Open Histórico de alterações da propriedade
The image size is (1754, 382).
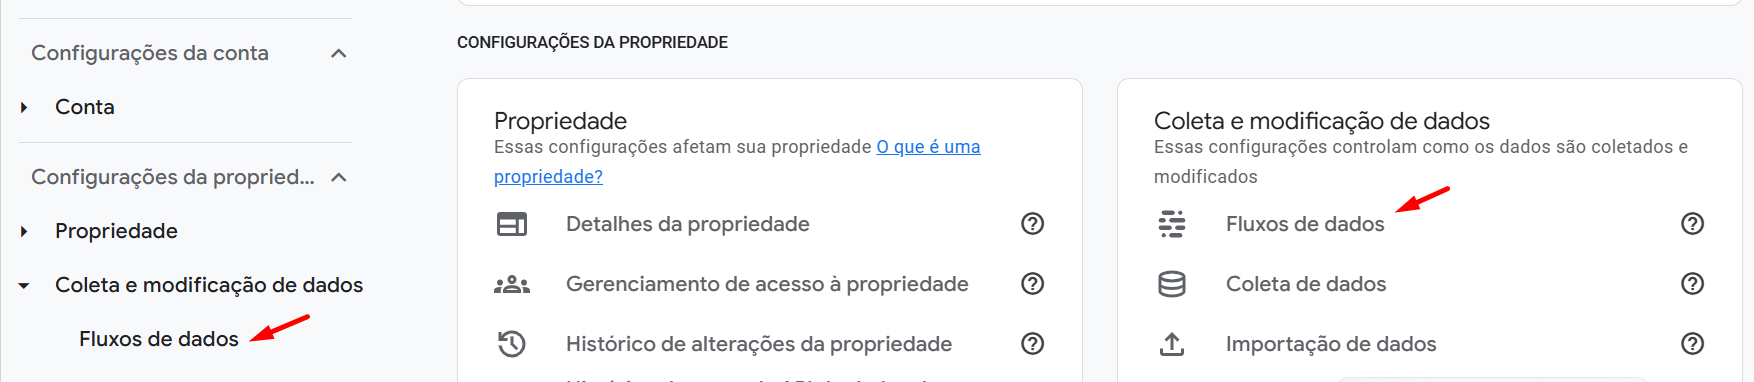pyautogui.click(x=759, y=344)
